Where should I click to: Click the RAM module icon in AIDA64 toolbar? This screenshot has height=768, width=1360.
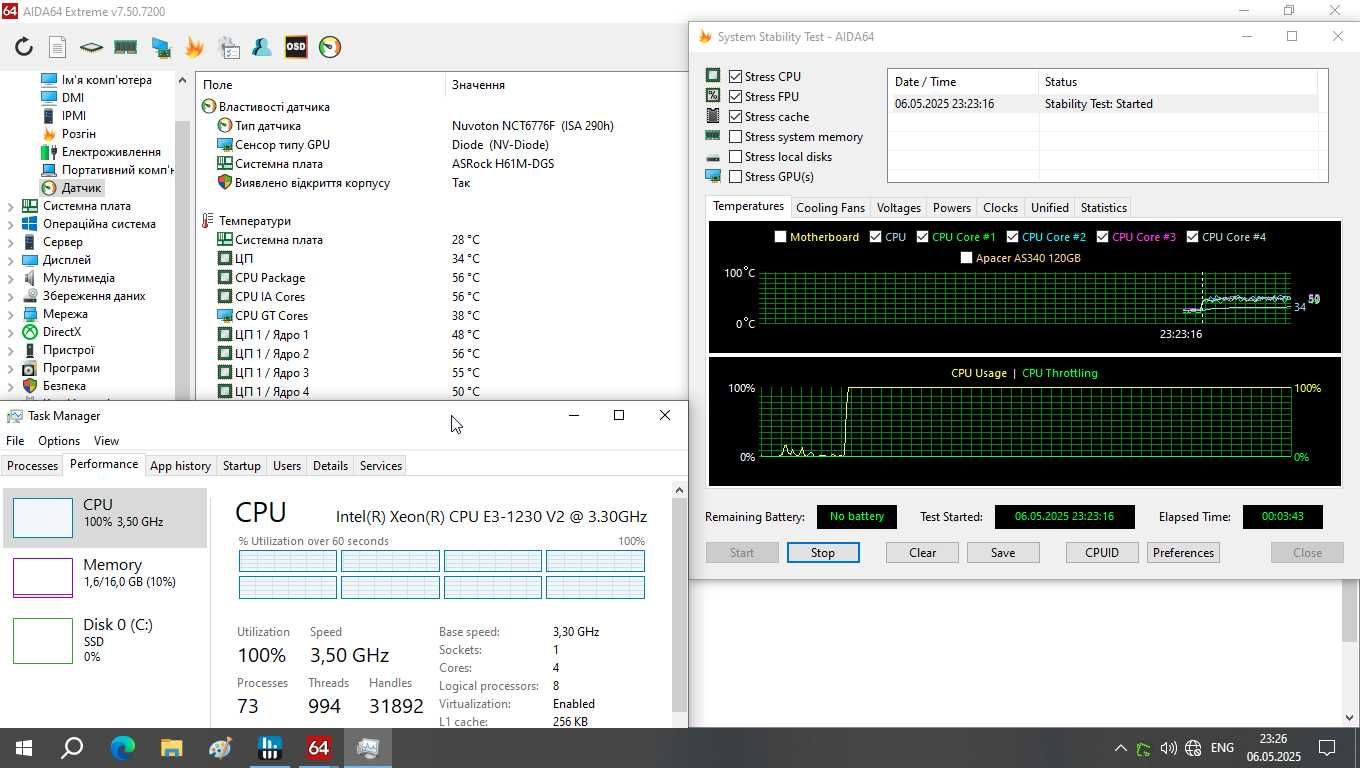tap(125, 47)
